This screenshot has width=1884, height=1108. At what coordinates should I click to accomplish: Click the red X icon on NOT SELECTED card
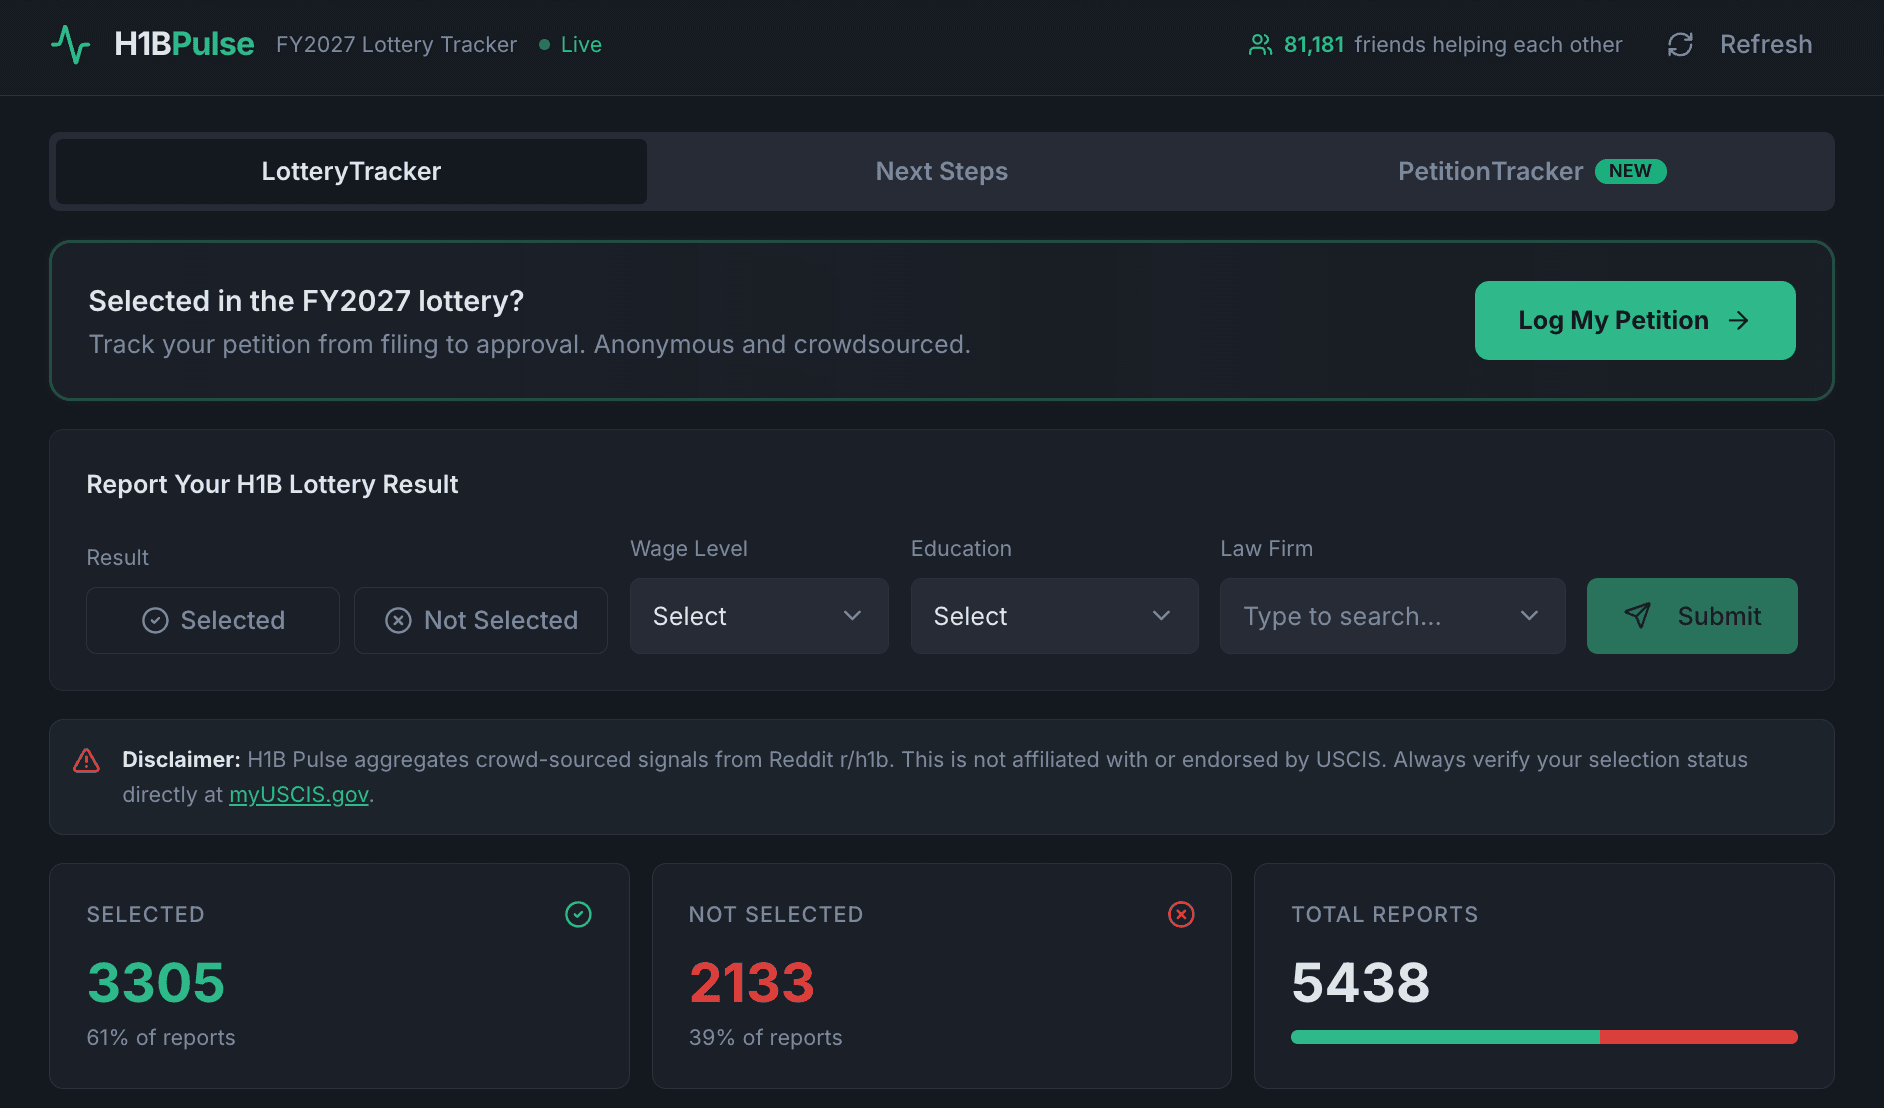(1180, 913)
